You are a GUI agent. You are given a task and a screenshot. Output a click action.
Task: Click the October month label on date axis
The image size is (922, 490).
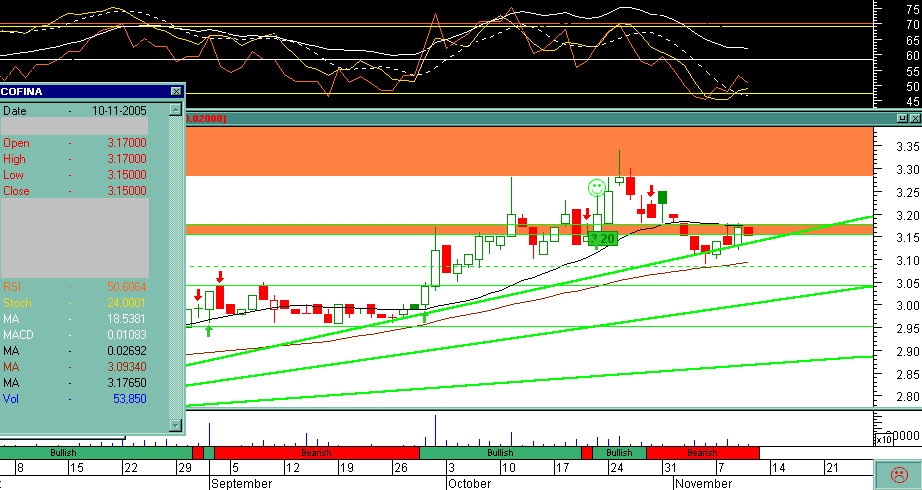tap(469, 484)
